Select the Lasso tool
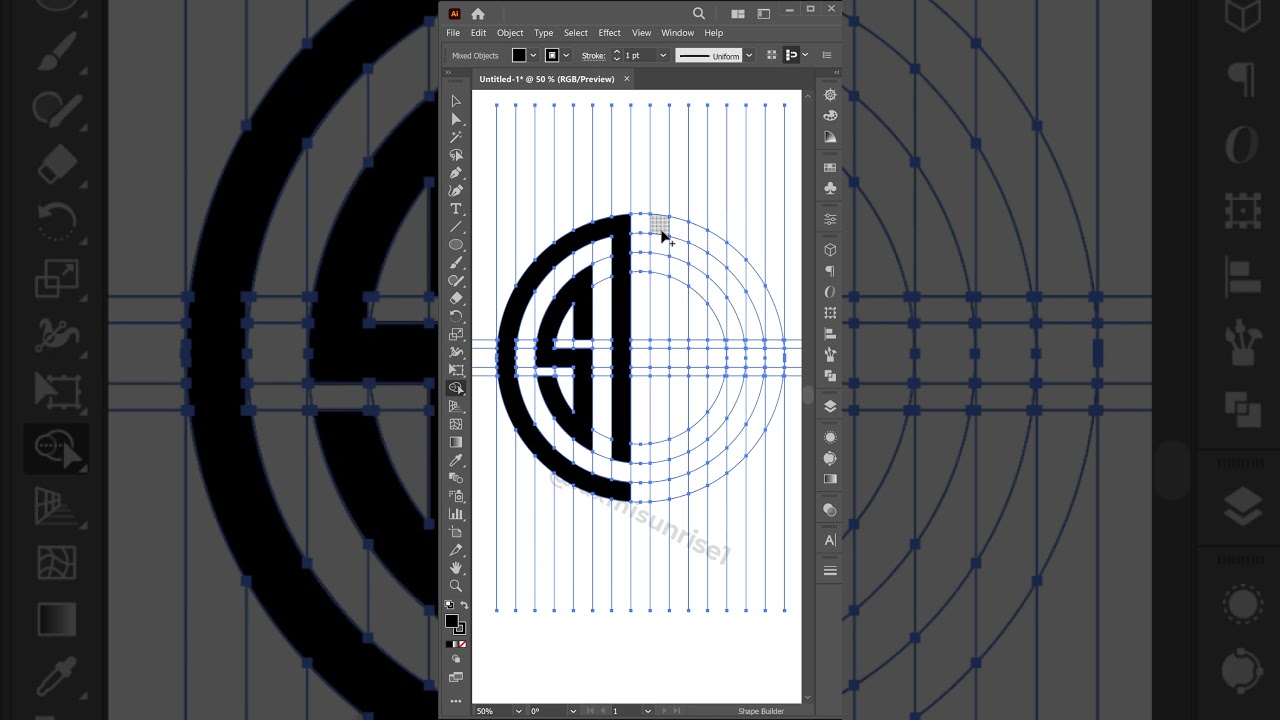The width and height of the screenshot is (1280, 720). pos(456,155)
